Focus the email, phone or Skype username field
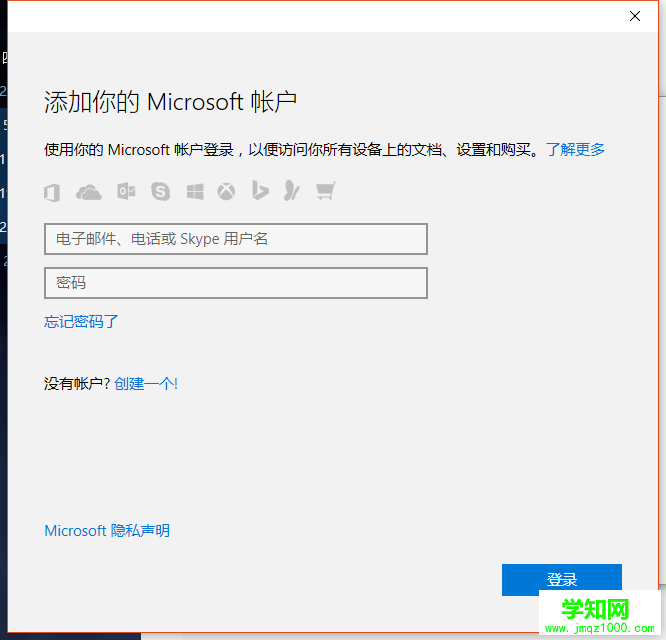This screenshot has height=640, width=666. pyautogui.click(x=236, y=239)
